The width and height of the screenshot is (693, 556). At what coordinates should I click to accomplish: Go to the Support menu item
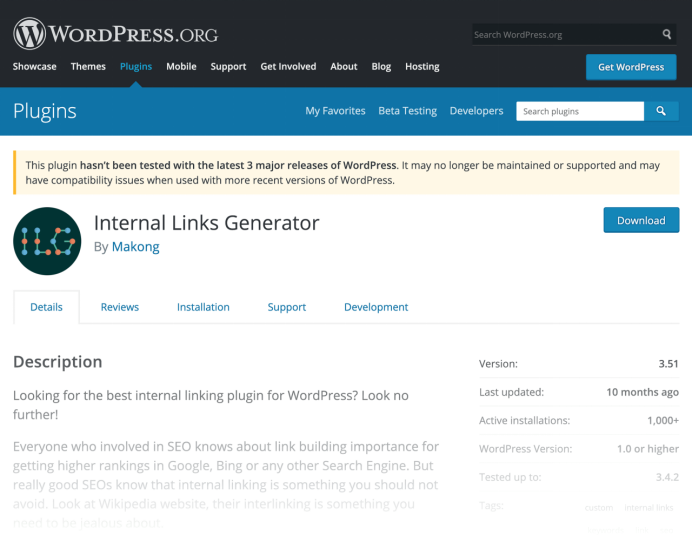coord(228,67)
